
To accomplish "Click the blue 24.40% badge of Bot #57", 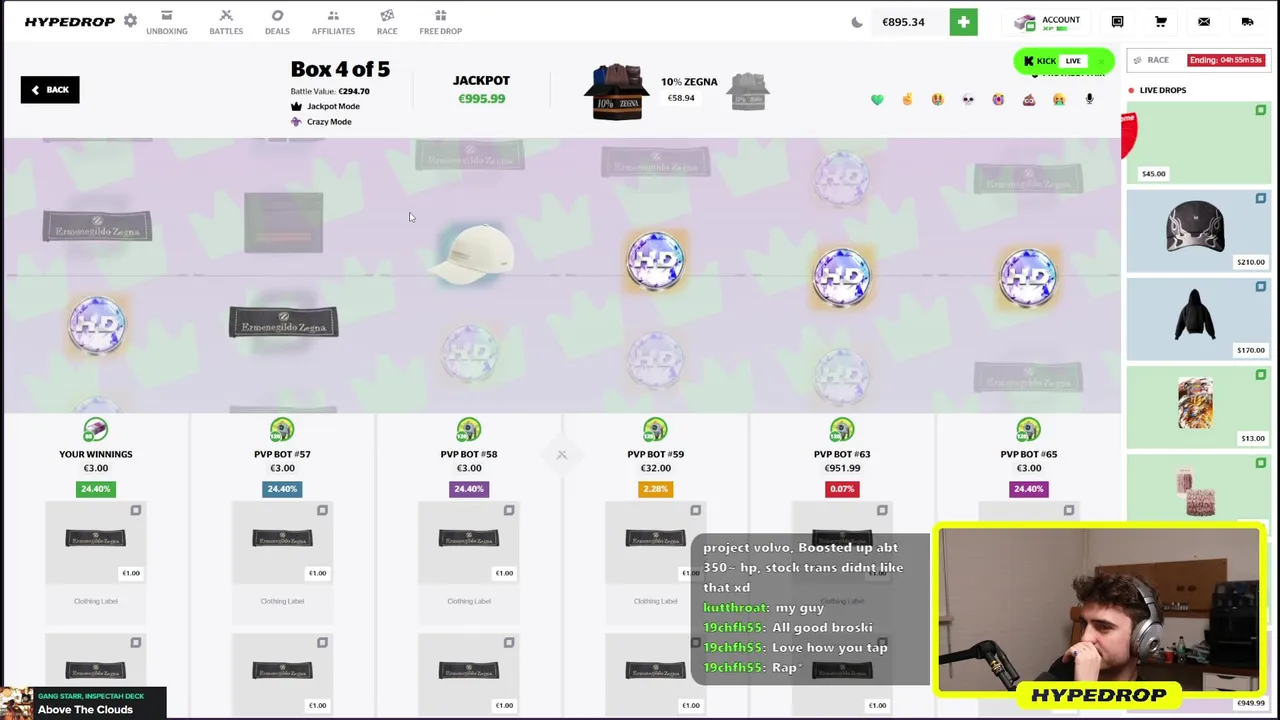I will [x=282, y=489].
